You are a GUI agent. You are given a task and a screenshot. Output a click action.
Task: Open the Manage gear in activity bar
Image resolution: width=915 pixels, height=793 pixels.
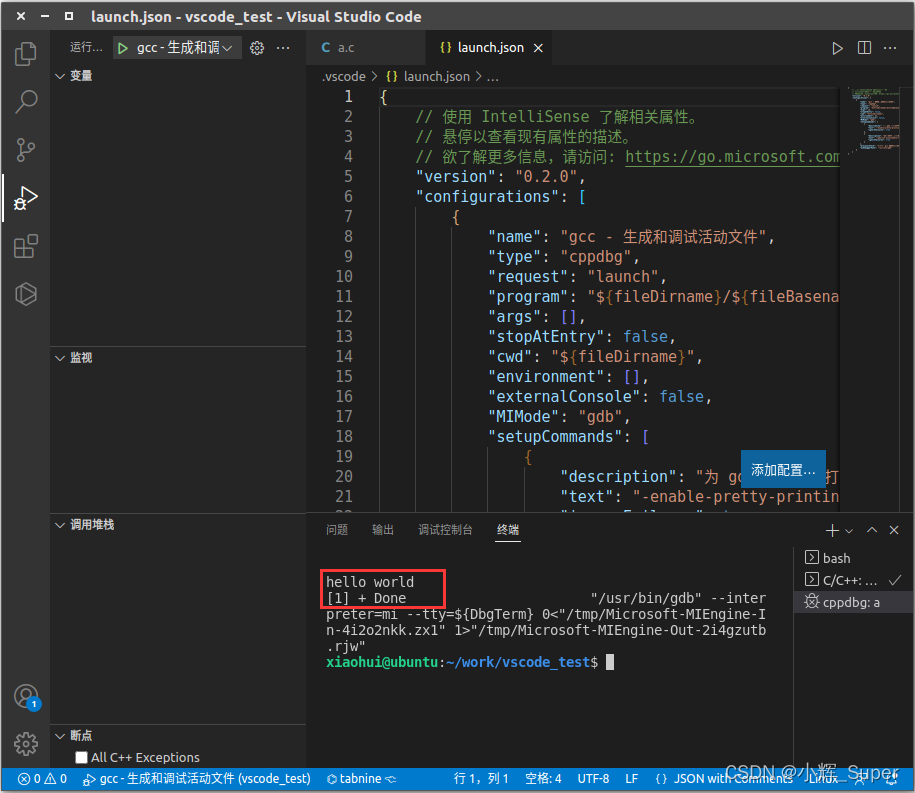point(26,743)
